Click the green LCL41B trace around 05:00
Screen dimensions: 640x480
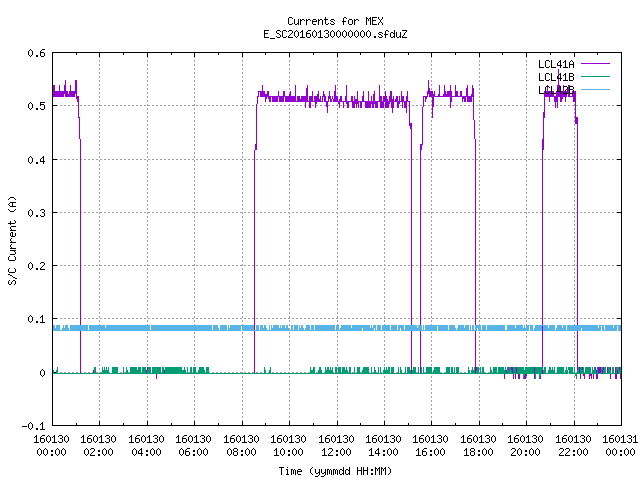(171, 370)
